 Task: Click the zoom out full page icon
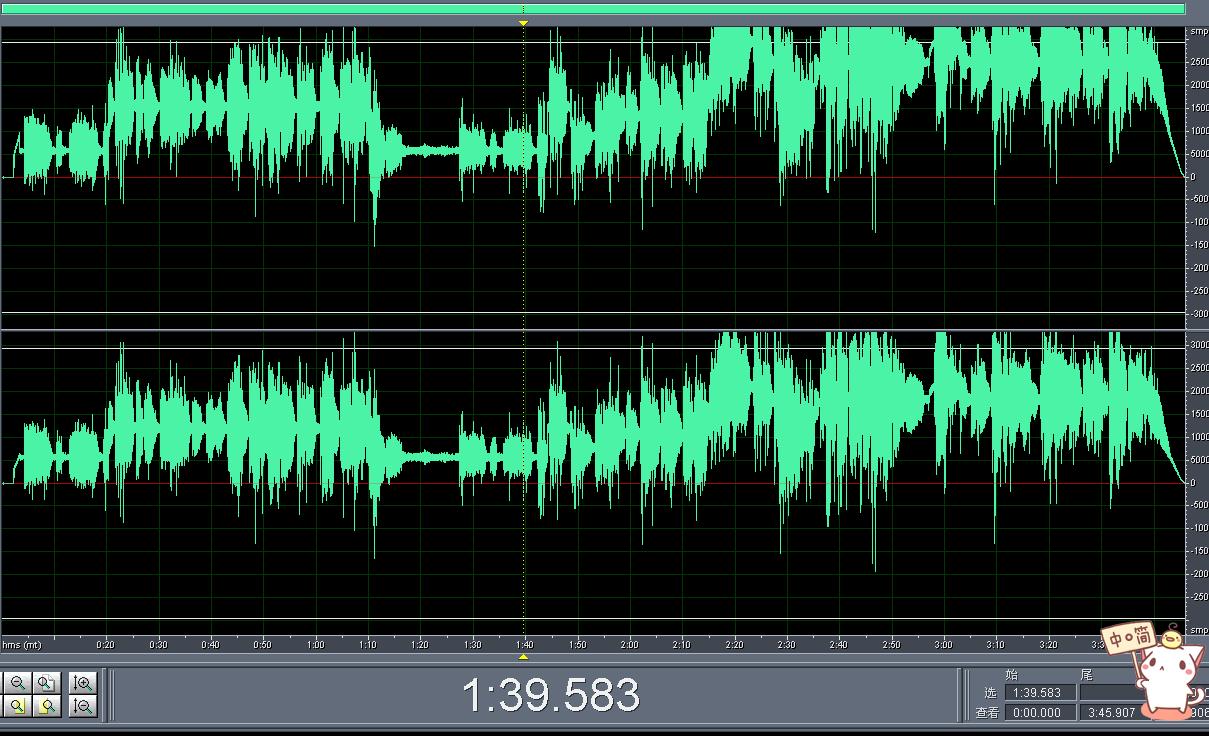[47, 683]
